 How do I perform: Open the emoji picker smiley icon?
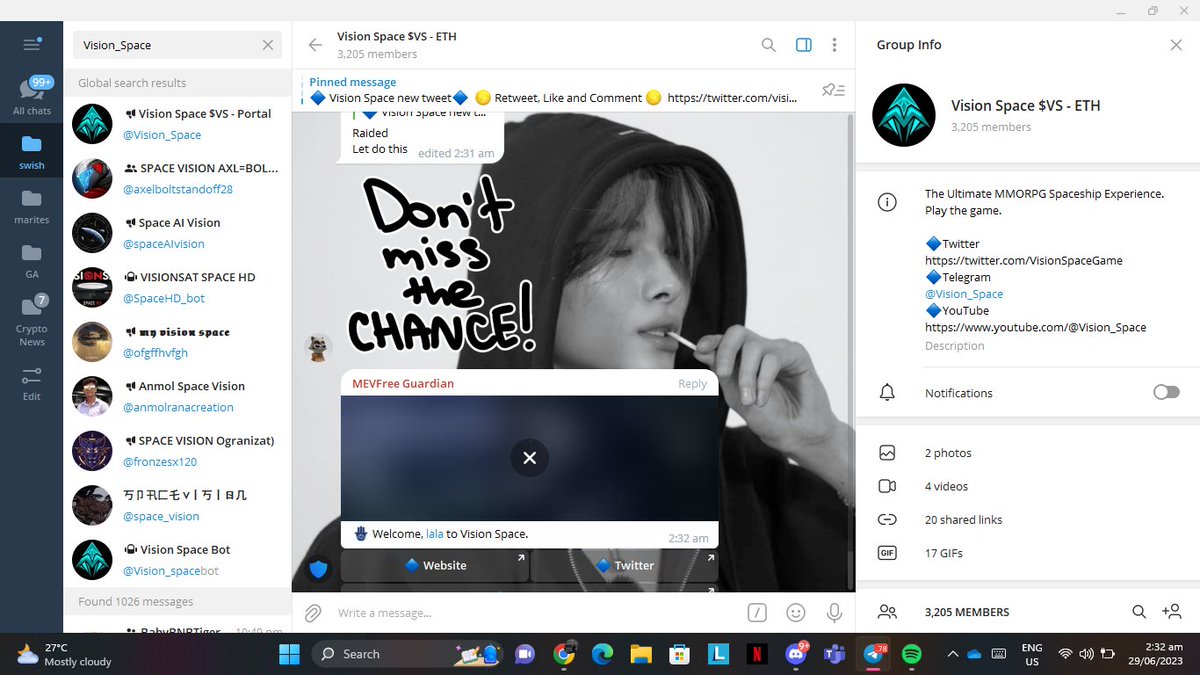[x=796, y=613]
